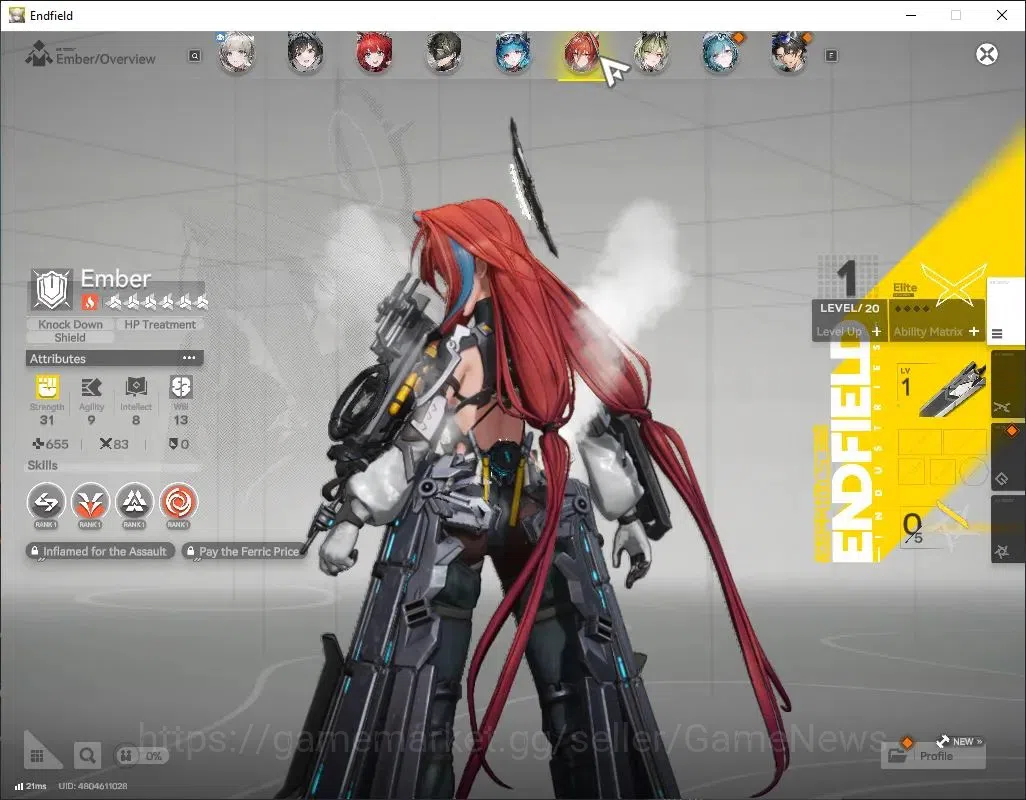
Task: Select the green-haired operator portrait
Action: [651, 54]
